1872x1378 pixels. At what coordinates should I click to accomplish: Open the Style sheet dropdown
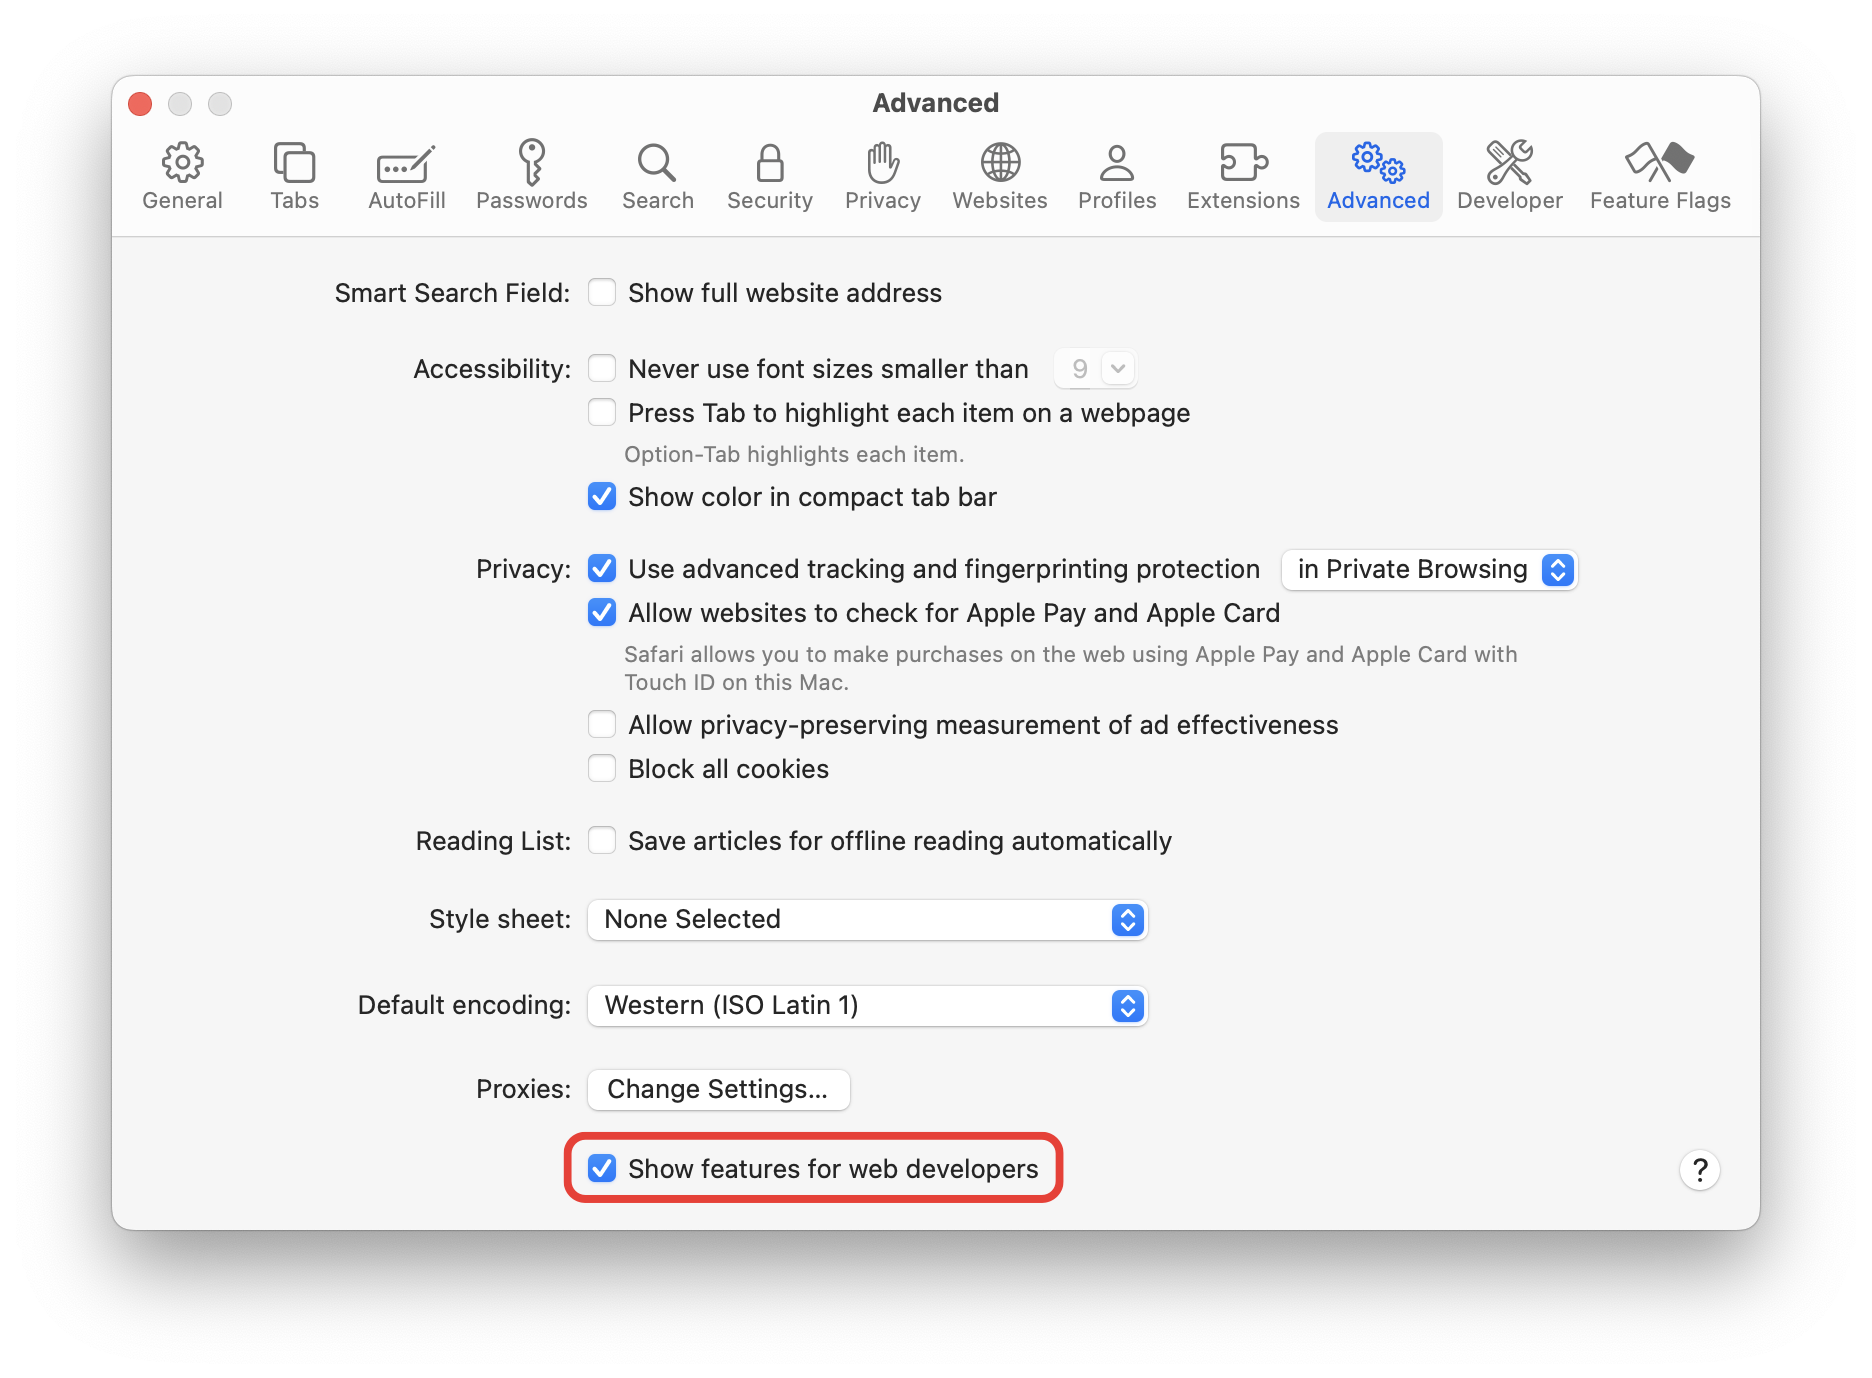1127,919
